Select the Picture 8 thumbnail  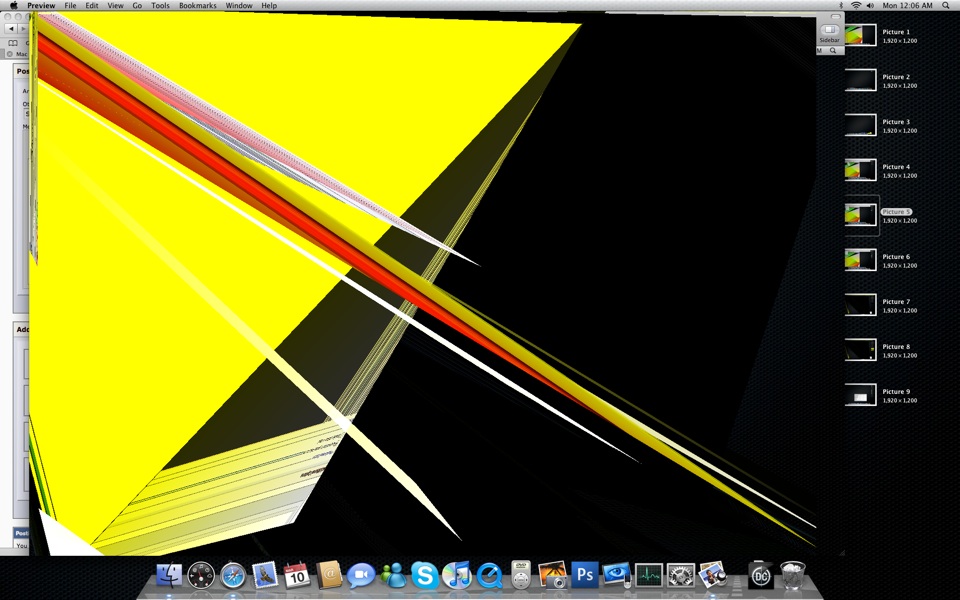click(861, 350)
